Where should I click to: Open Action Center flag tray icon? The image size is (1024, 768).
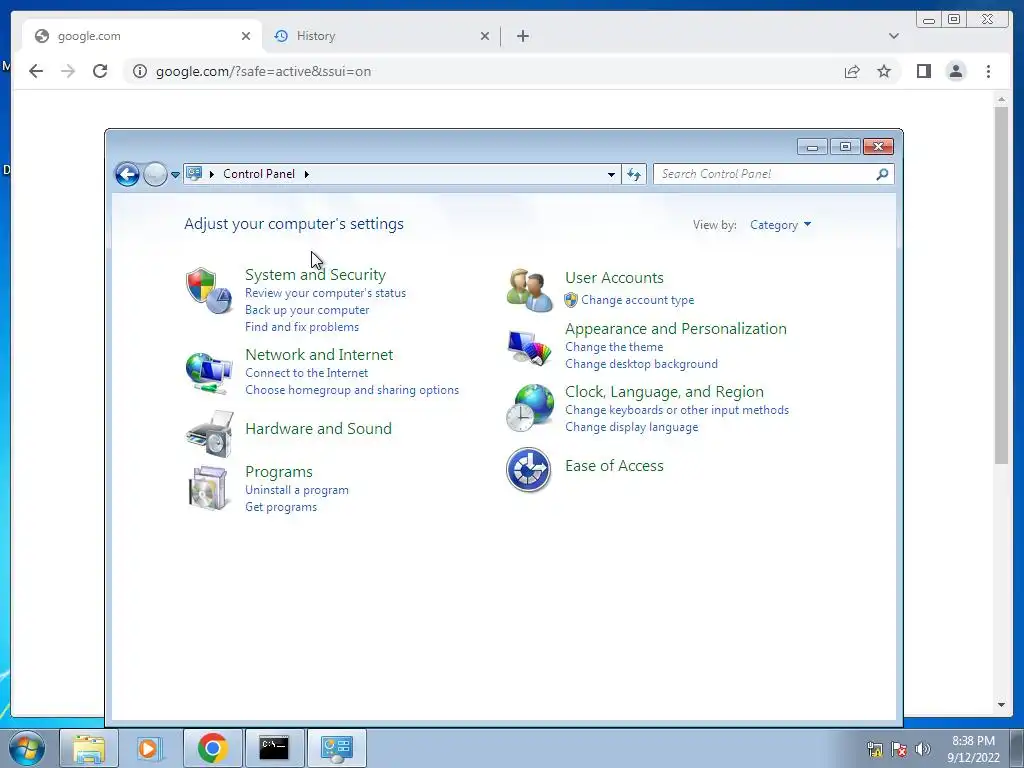tap(899, 749)
